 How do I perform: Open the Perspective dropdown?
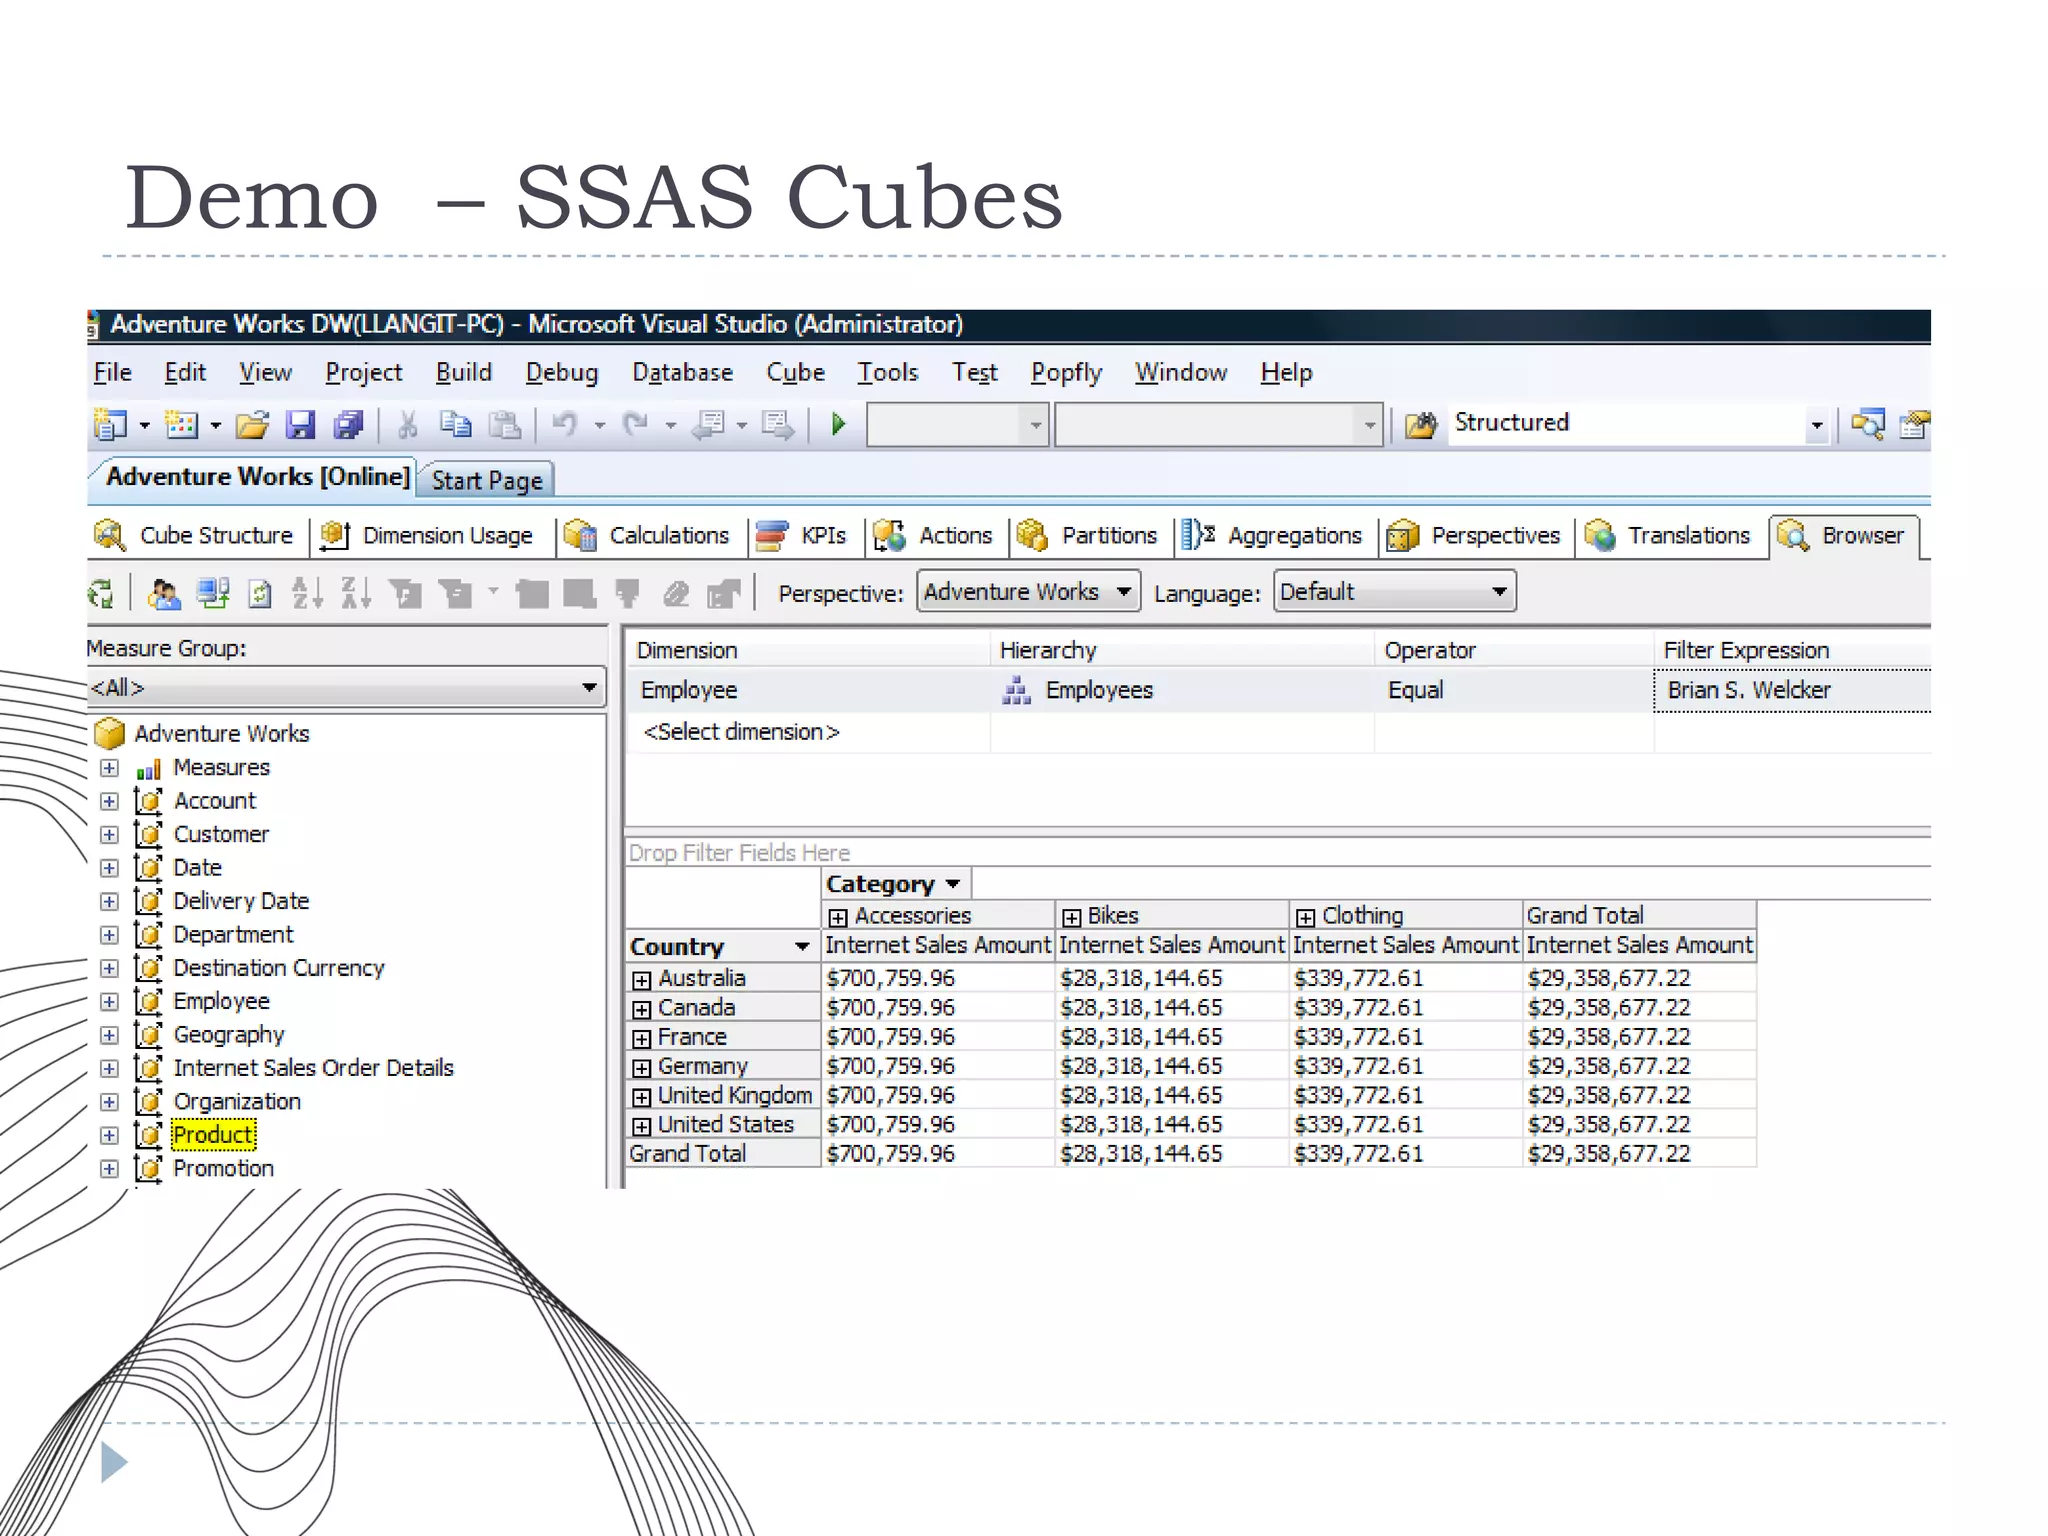pos(1029,592)
